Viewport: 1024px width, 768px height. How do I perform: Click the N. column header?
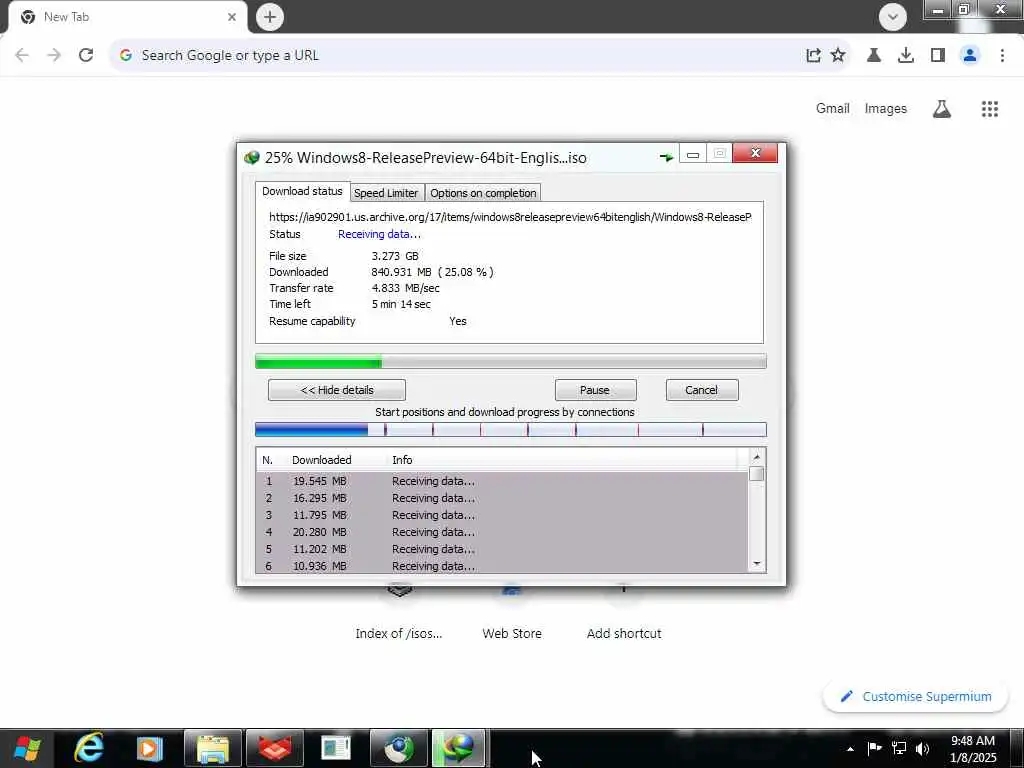(x=267, y=460)
